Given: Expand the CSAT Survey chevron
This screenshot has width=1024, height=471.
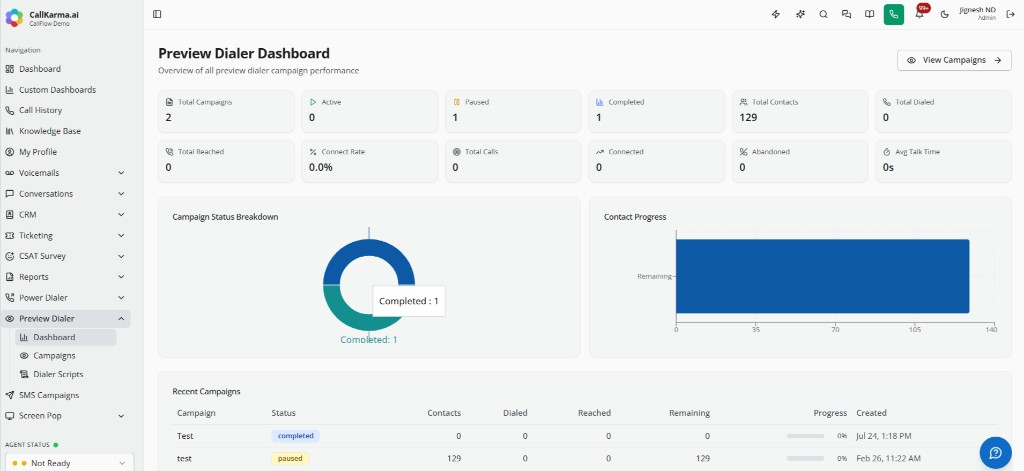Looking at the screenshot, I should 121,256.
